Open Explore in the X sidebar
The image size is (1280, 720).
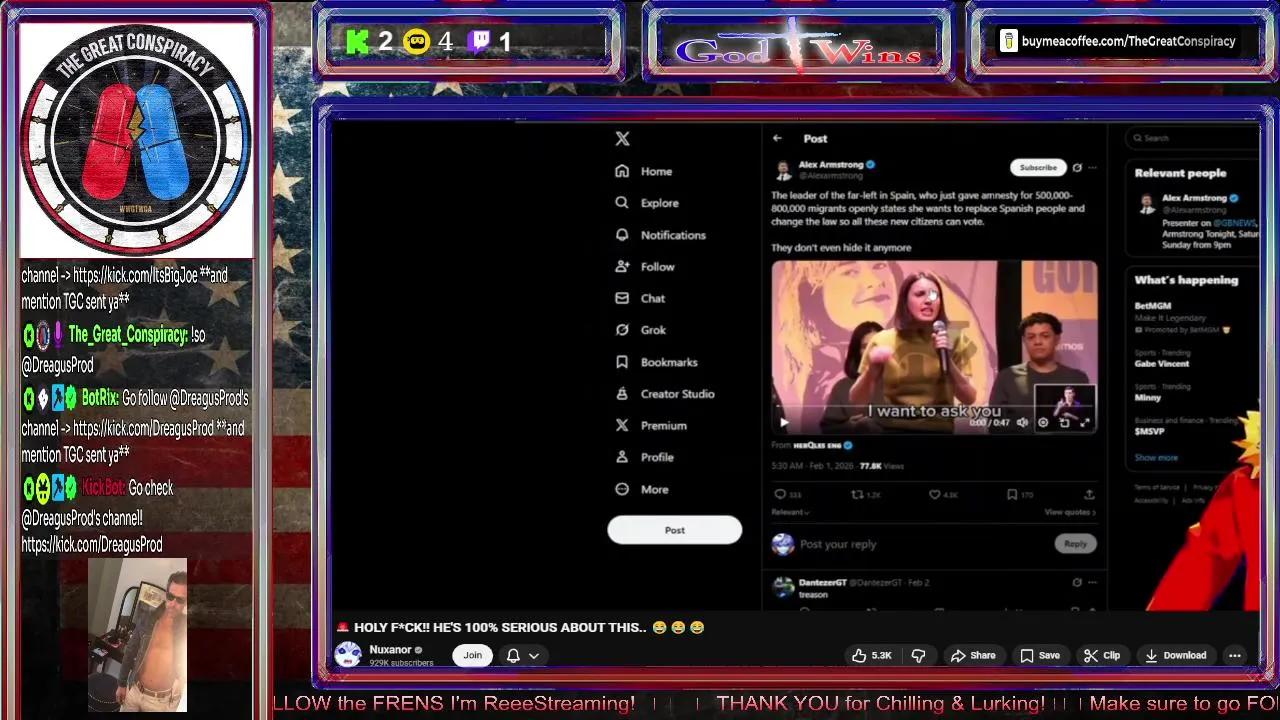(646, 203)
